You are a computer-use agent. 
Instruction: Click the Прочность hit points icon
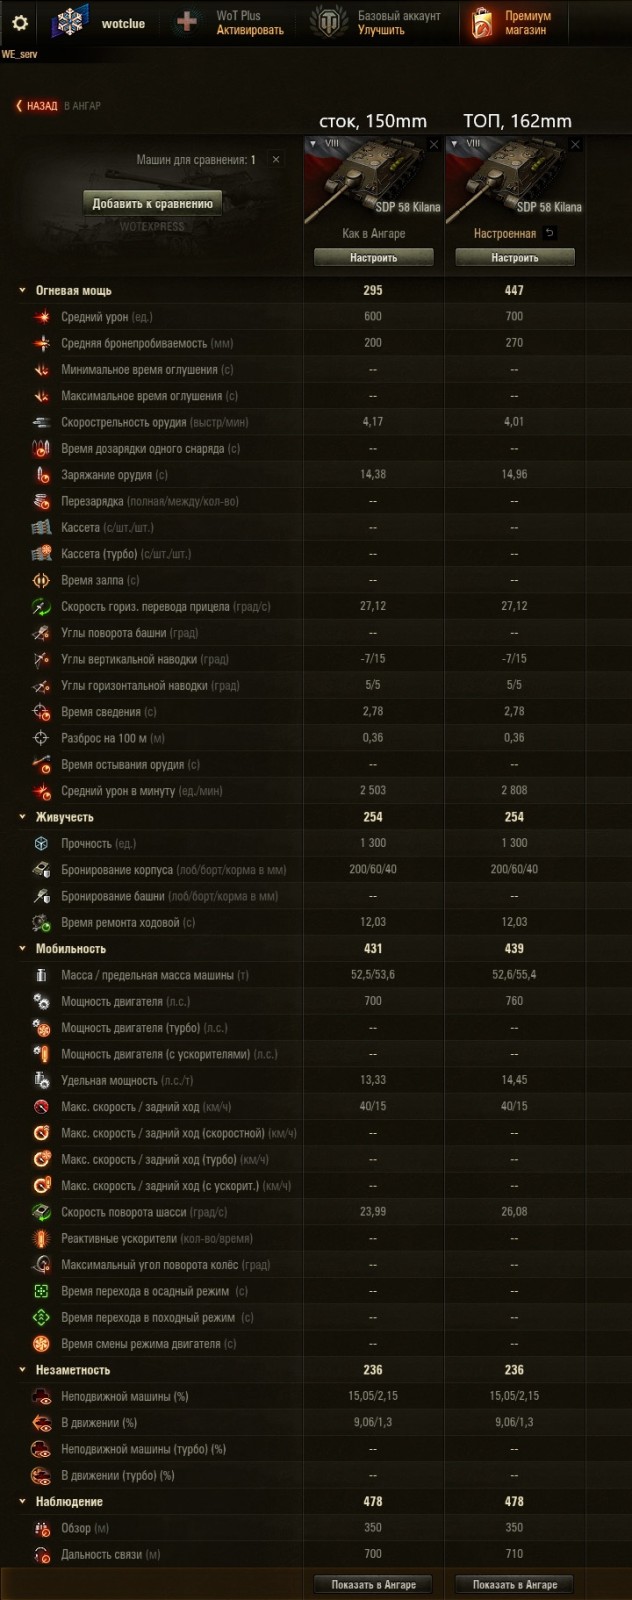click(x=40, y=843)
